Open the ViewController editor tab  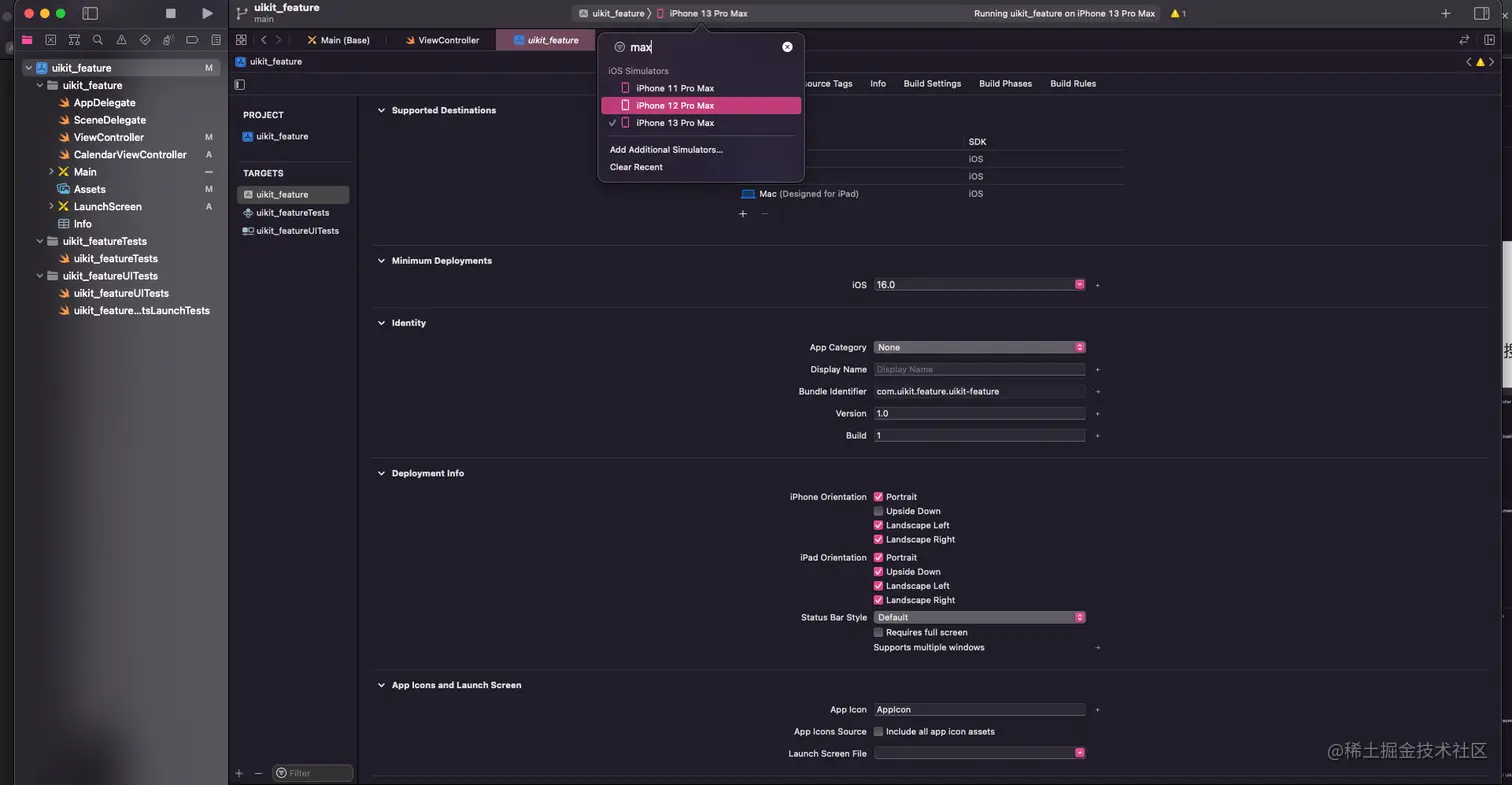pyautogui.click(x=442, y=40)
